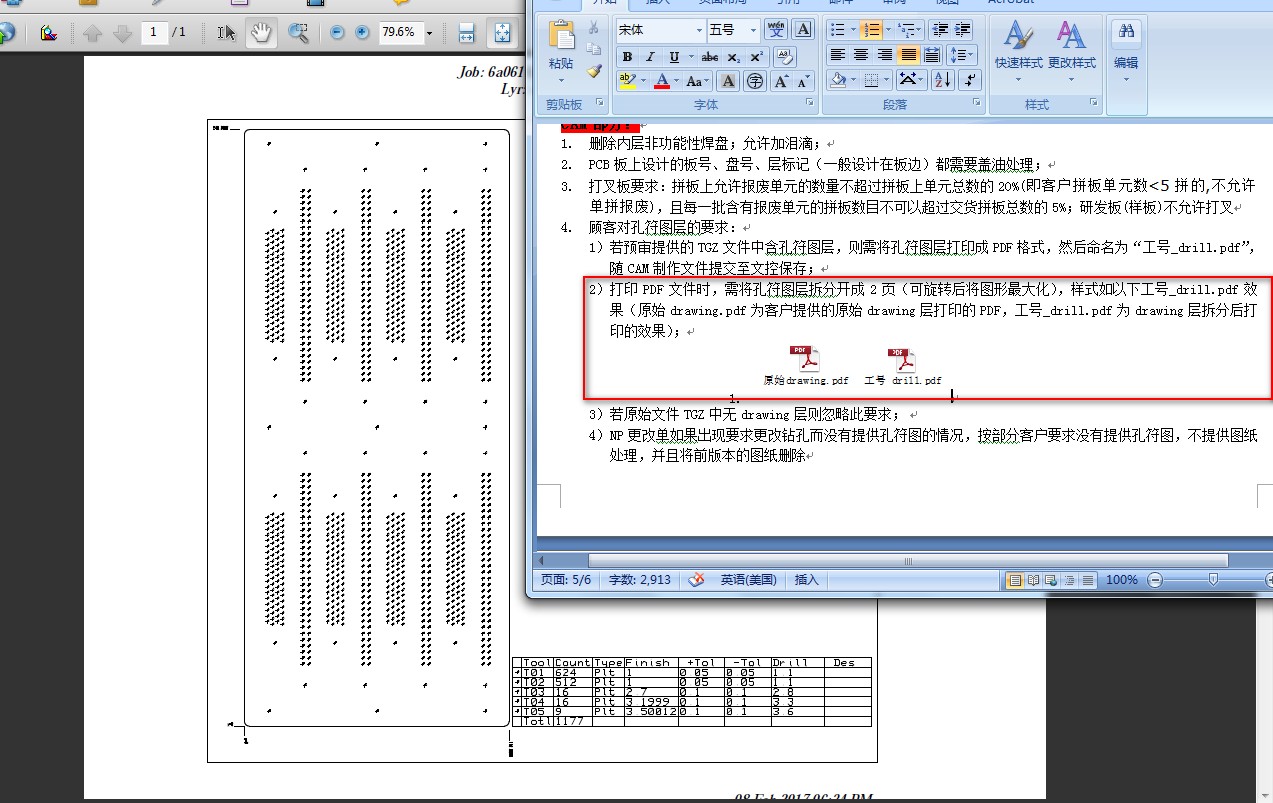
Task: Apply the numbered list
Action: pyautogui.click(x=871, y=30)
